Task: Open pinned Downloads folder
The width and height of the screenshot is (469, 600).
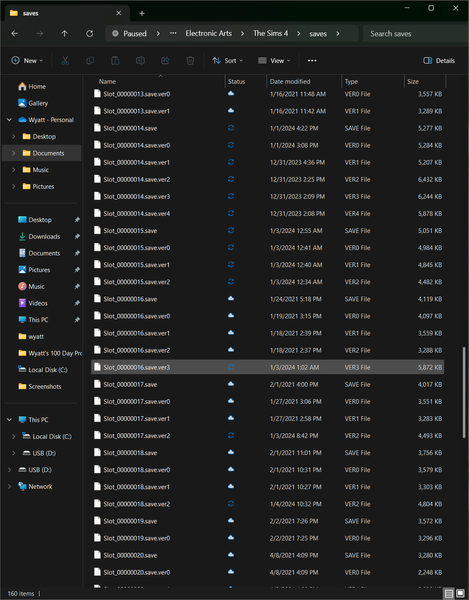Action: pos(39,236)
